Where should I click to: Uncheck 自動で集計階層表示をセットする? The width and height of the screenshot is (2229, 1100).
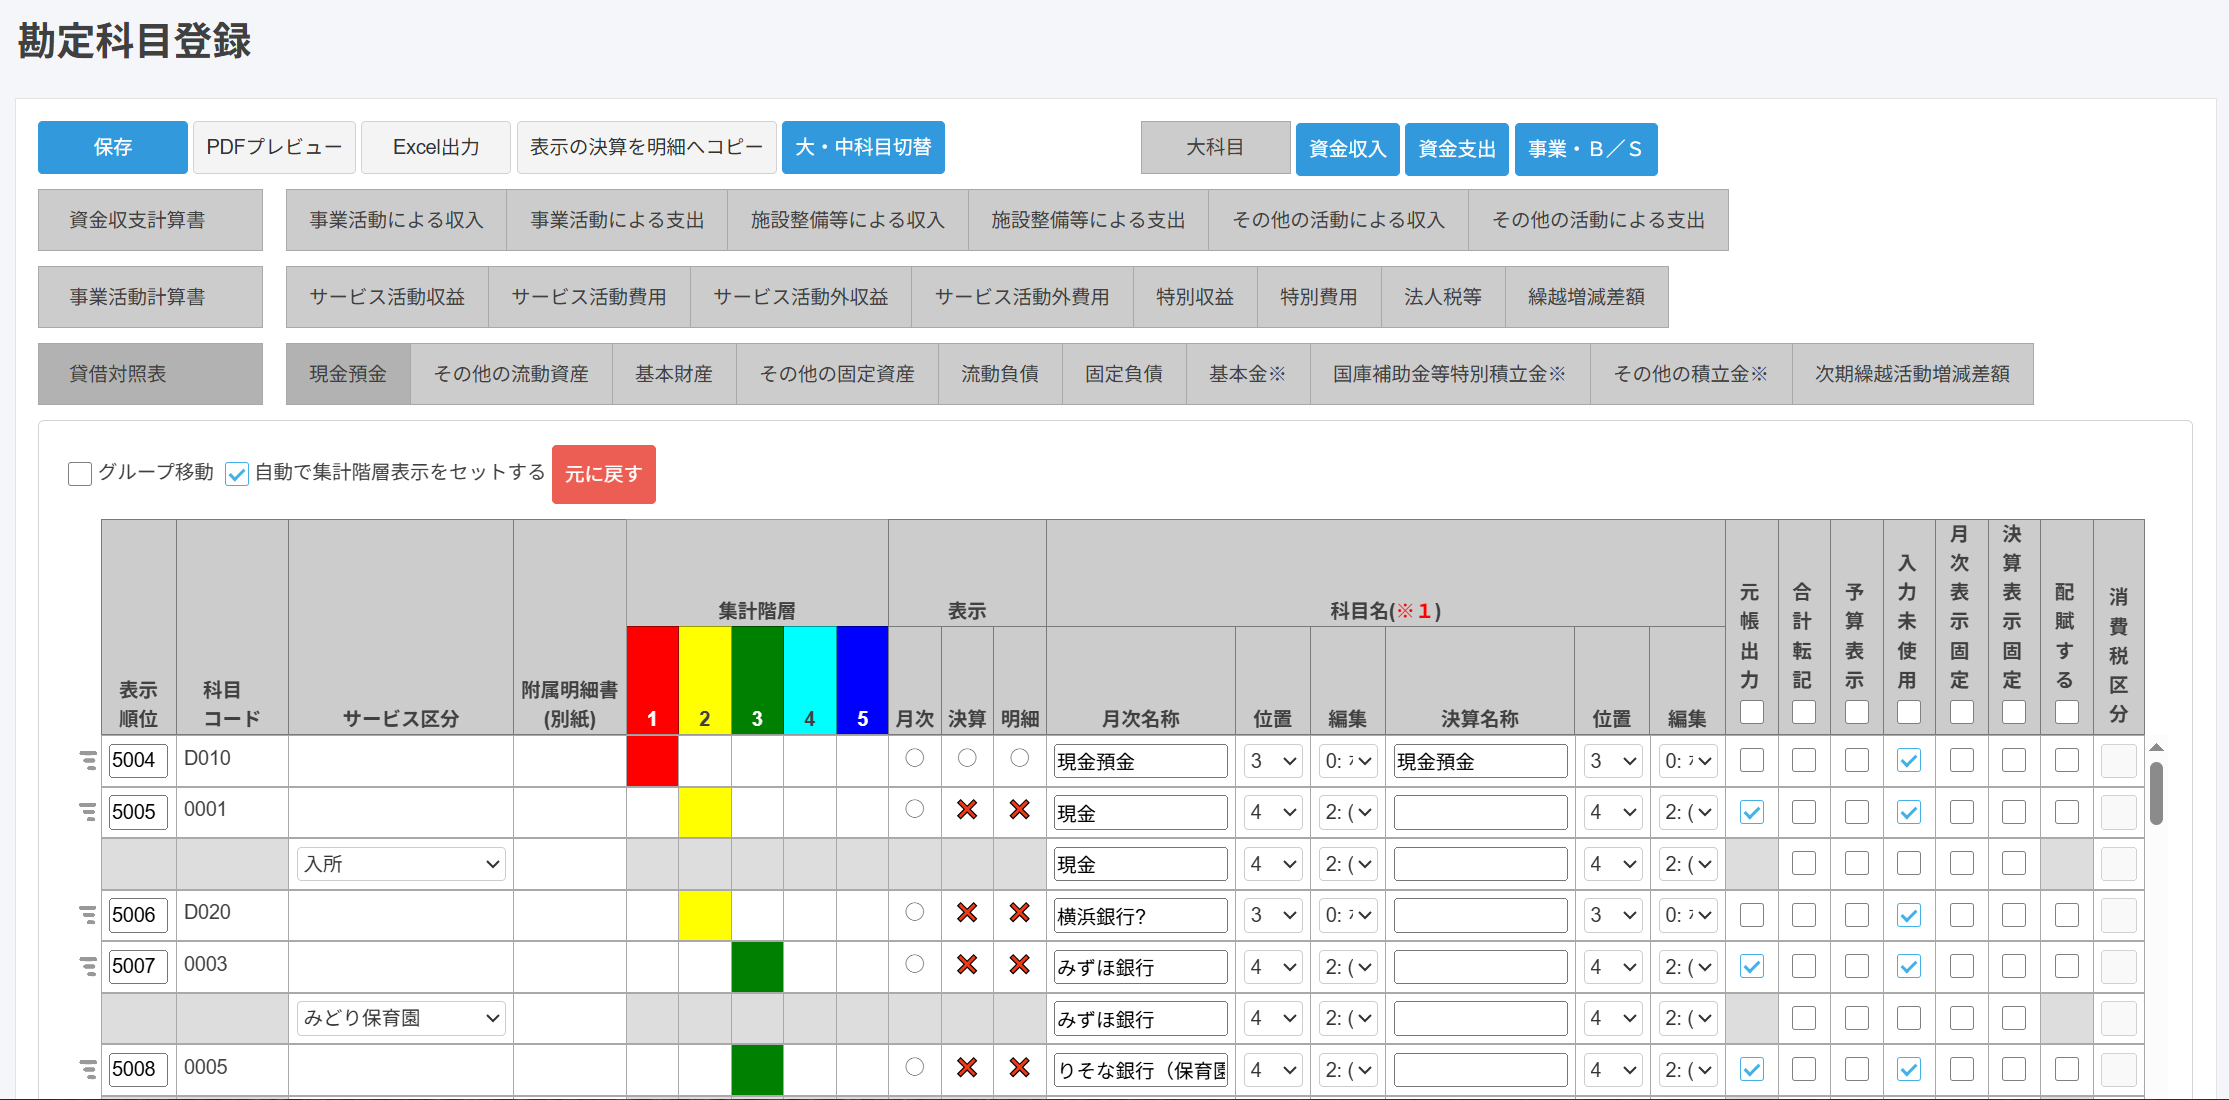(237, 474)
